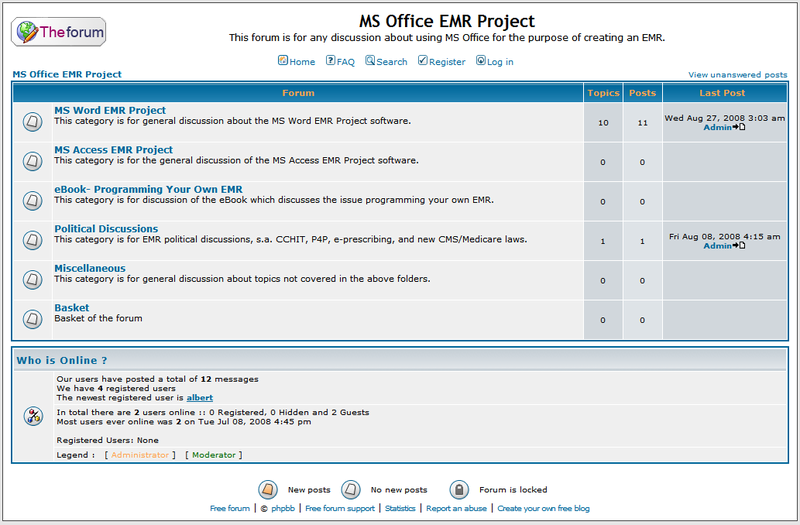Open the Free forum footer link
The height and width of the screenshot is (525, 800).
pos(230,508)
